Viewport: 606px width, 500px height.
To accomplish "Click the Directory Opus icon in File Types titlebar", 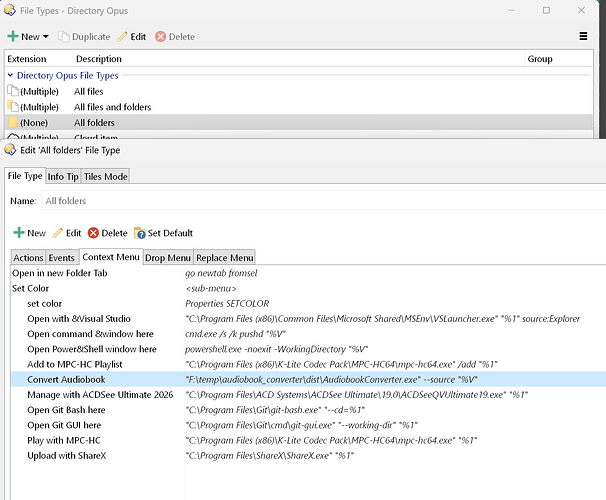I will [x=10, y=10].
